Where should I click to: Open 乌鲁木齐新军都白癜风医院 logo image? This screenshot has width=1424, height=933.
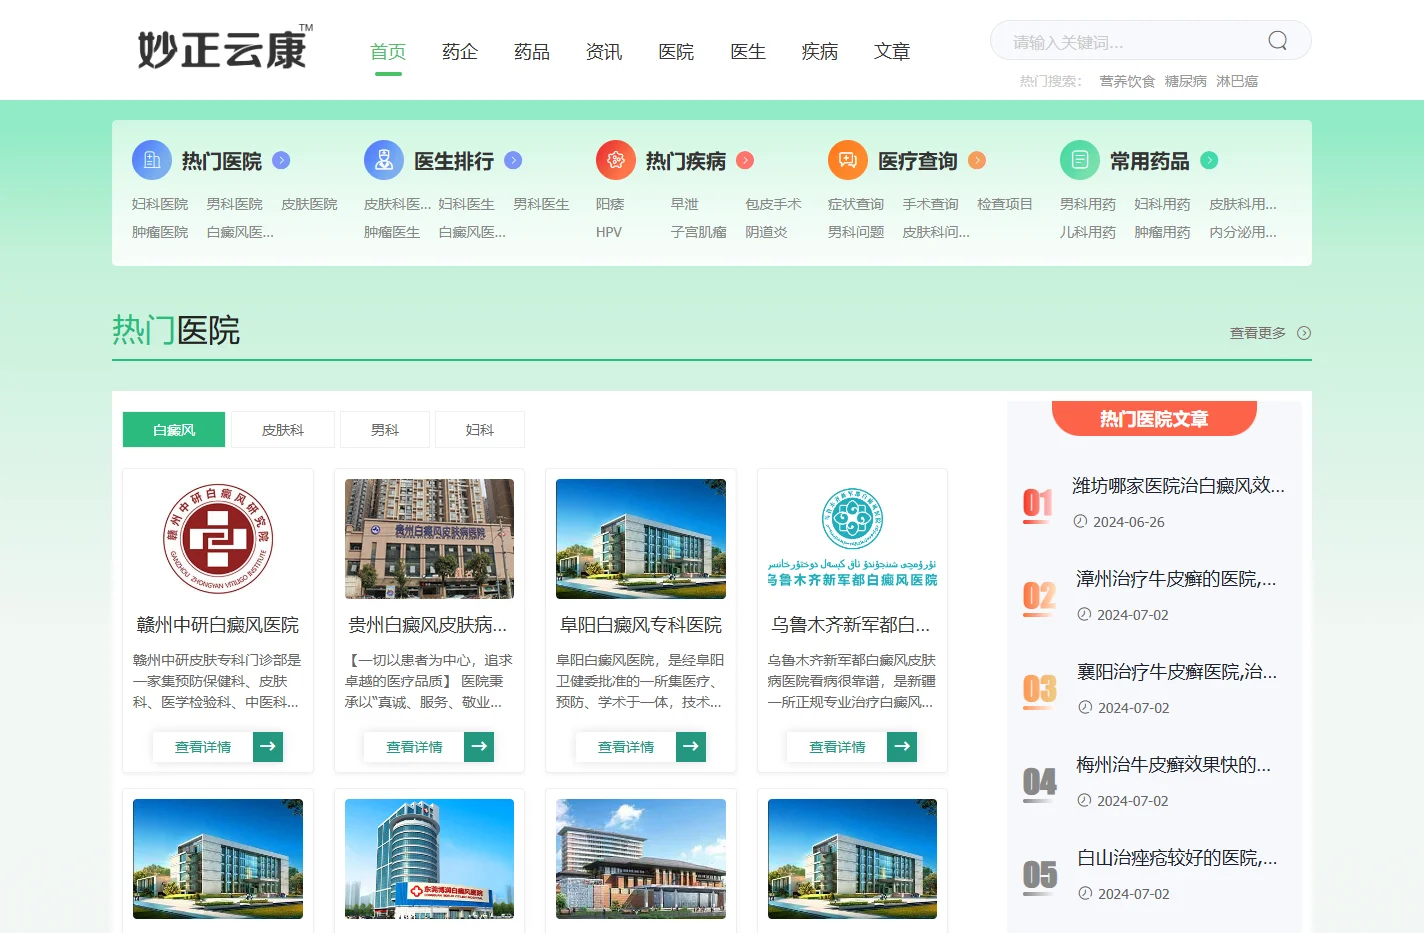(x=852, y=539)
